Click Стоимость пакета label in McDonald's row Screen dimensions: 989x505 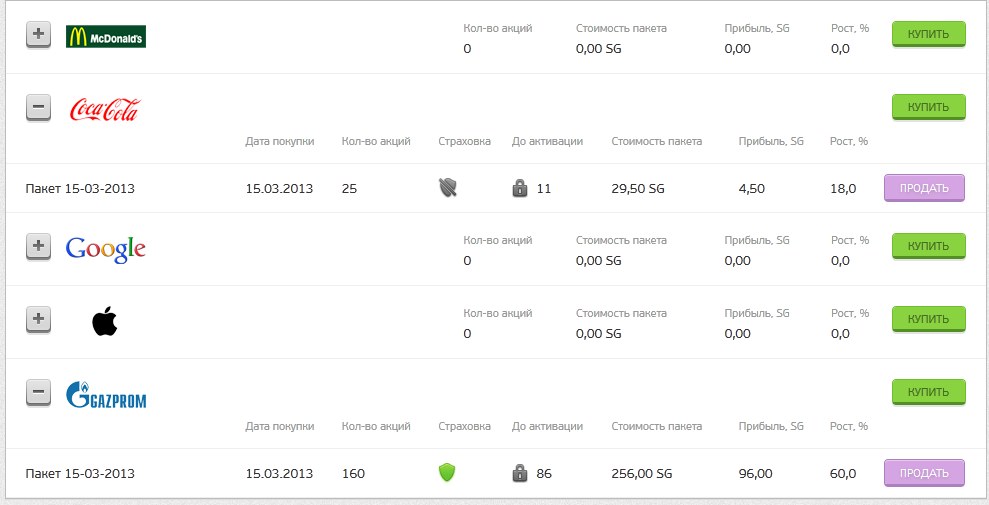coord(621,28)
